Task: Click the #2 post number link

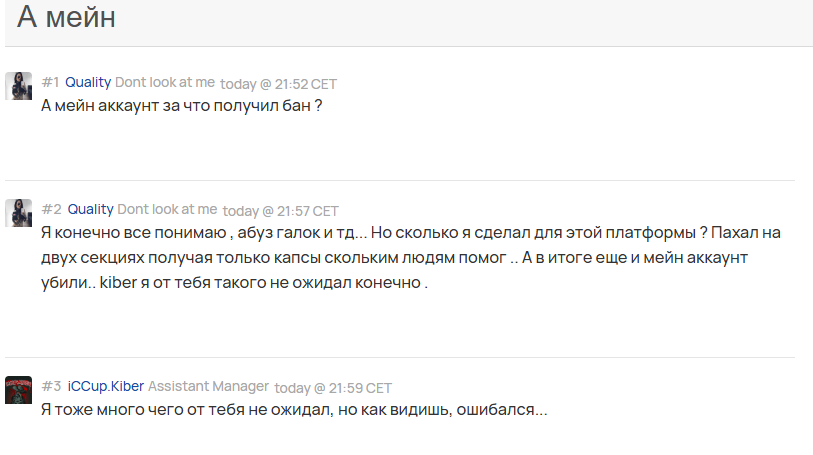Action: click(x=51, y=209)
